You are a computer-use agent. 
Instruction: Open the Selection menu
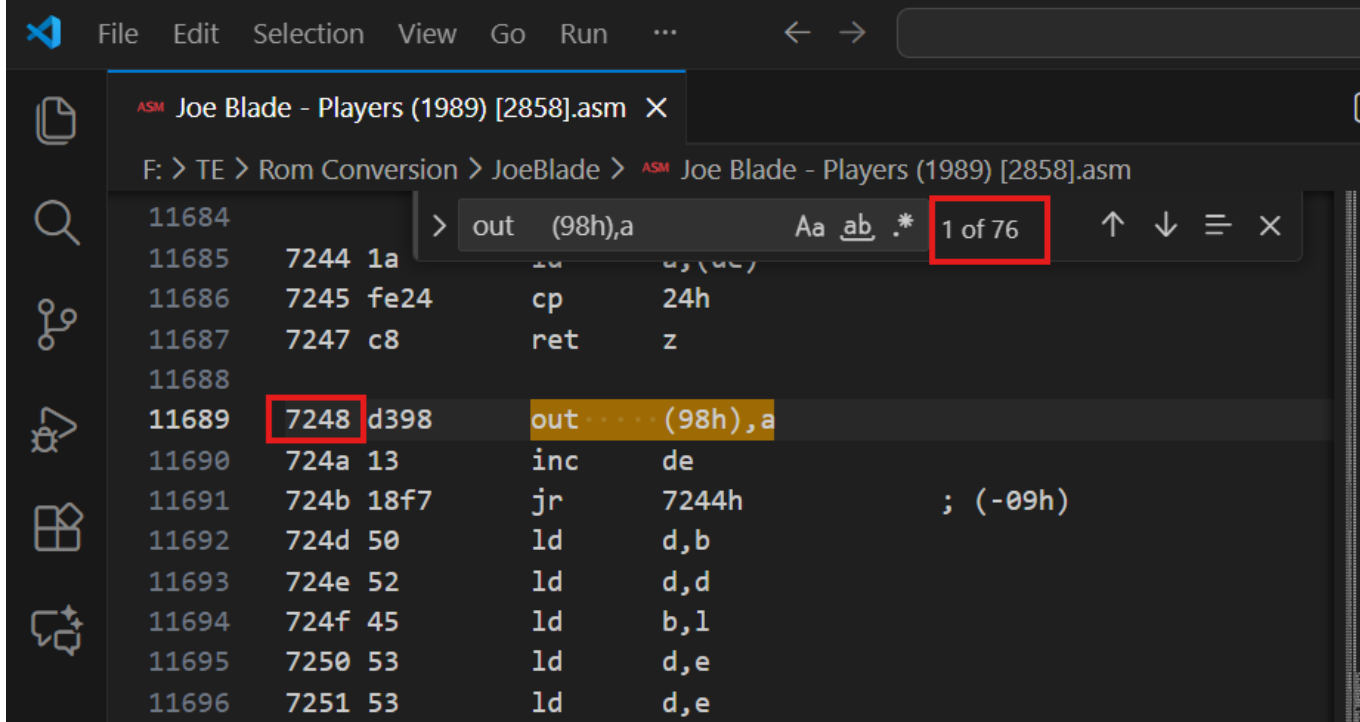[x=308, y=33]
